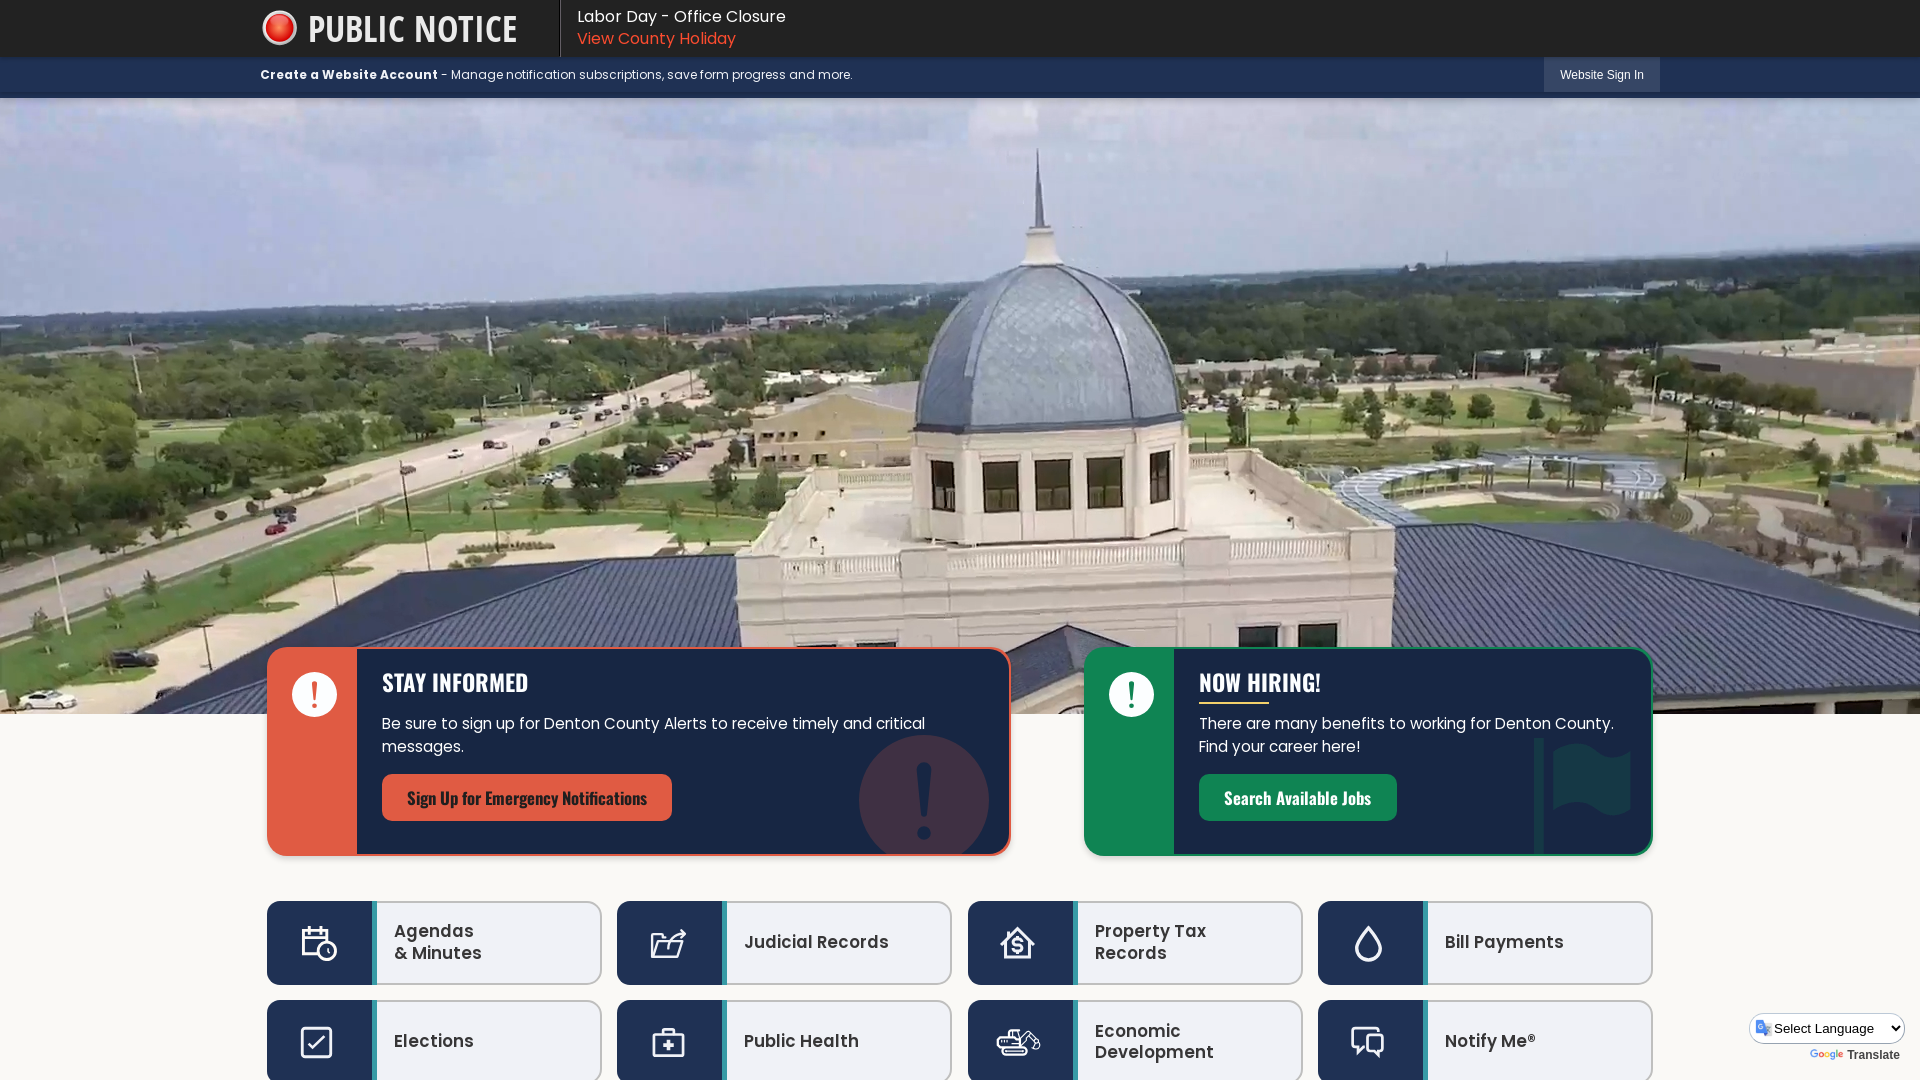This screenshot has width=1920, height=1080.
Task: Click the red Public Notice alert icon
Action: [278, 28]
